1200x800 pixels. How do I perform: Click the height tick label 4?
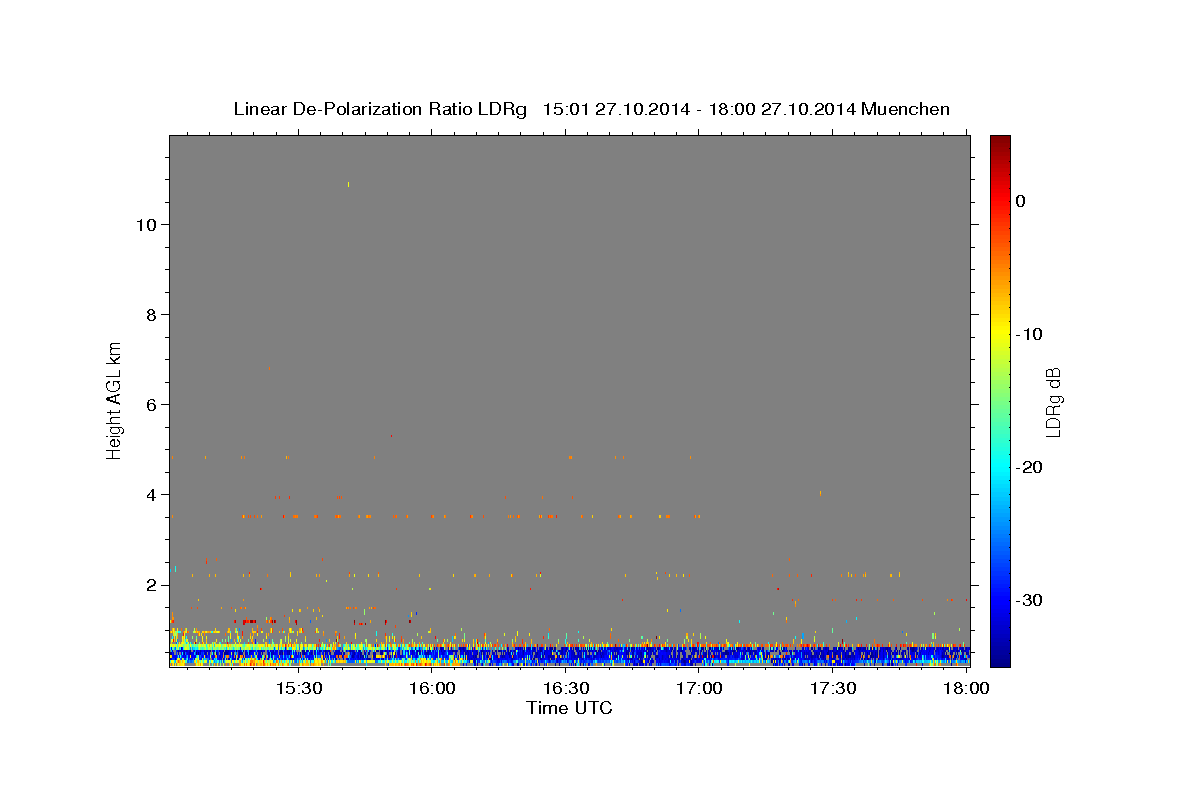pos(149,494)
